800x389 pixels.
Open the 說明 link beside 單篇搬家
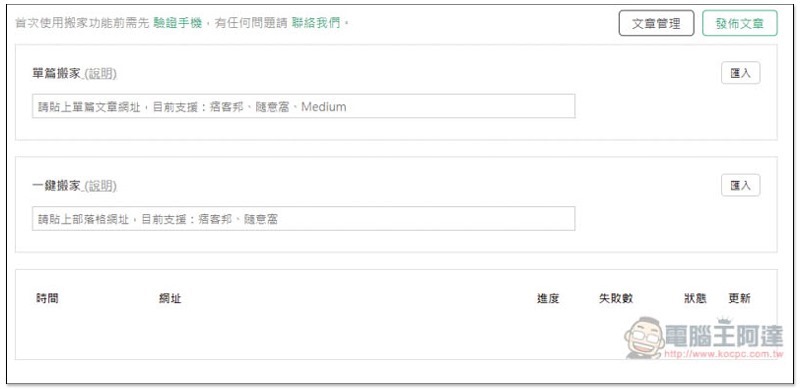[x=101, y=74]
